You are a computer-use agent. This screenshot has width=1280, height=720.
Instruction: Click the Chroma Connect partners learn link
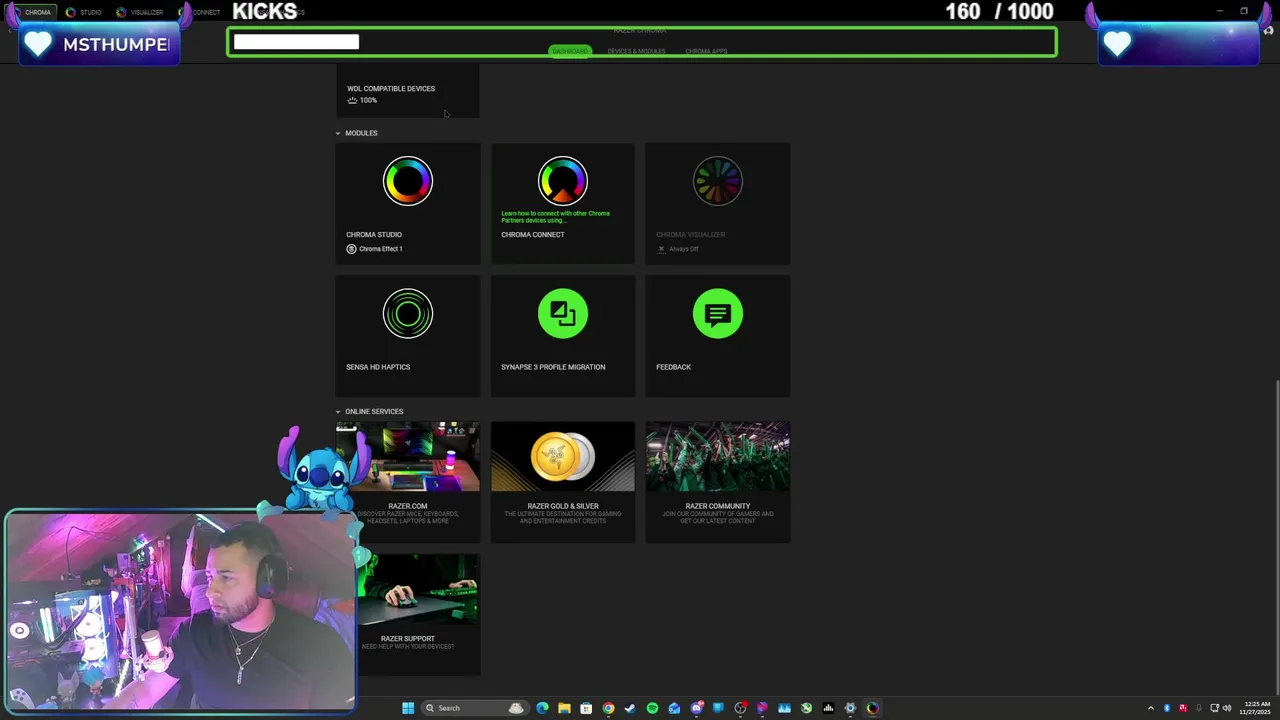pos(555,217)
